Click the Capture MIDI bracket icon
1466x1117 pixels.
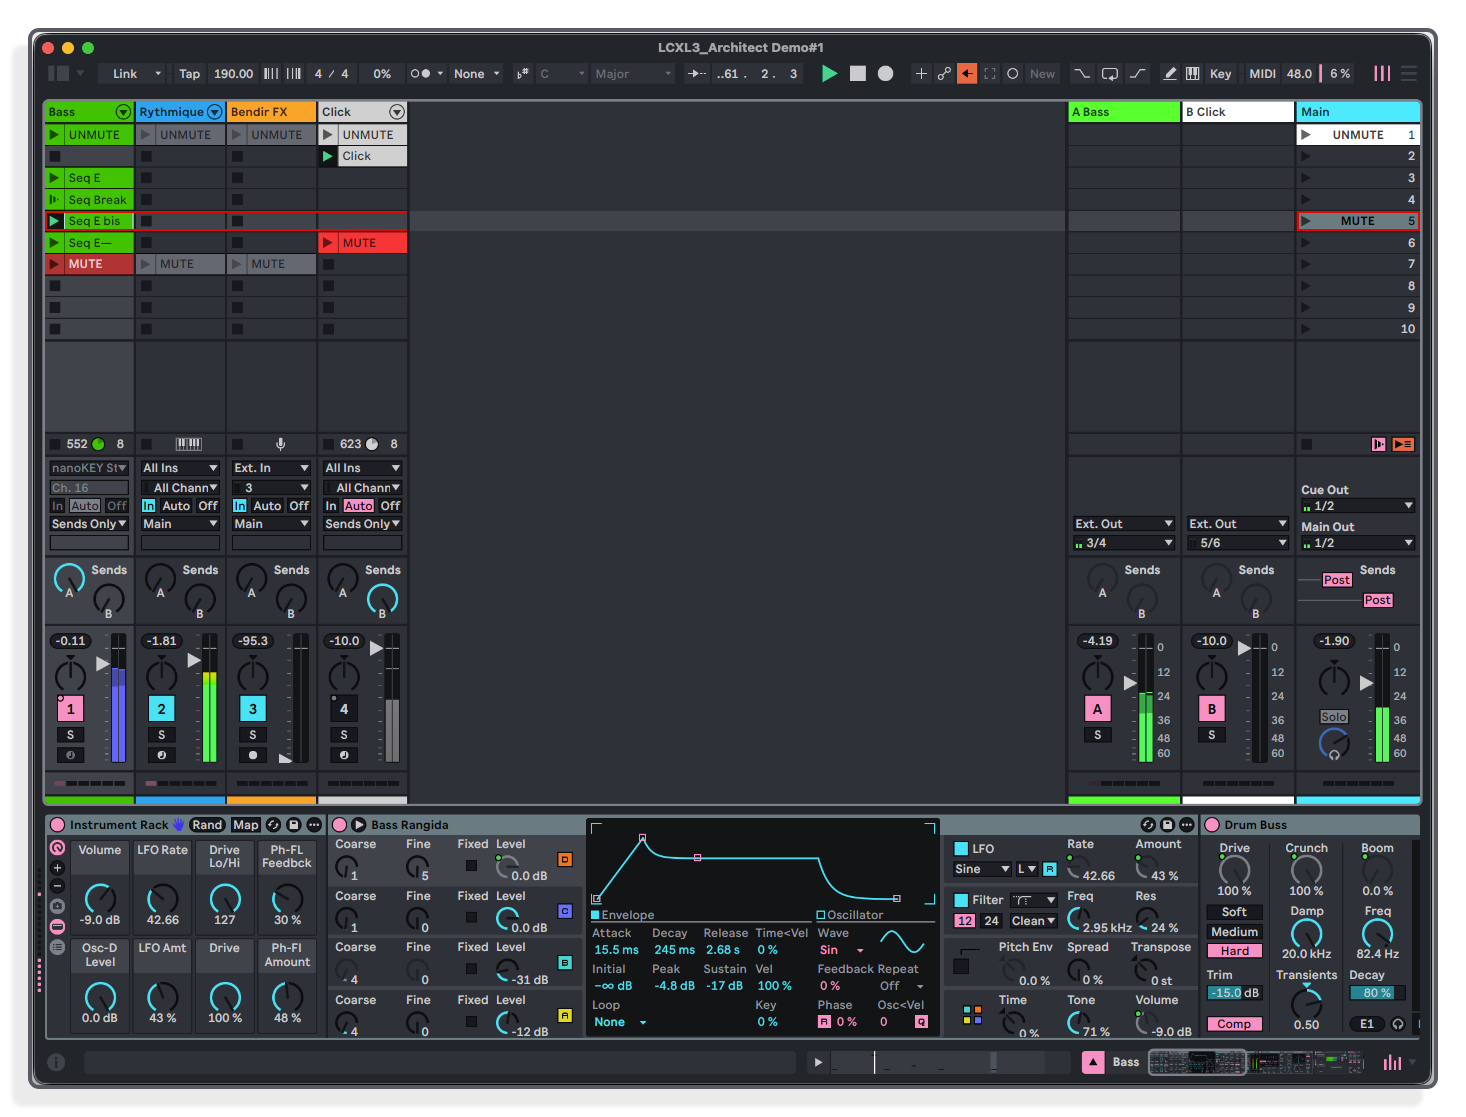tap(990, 73)
